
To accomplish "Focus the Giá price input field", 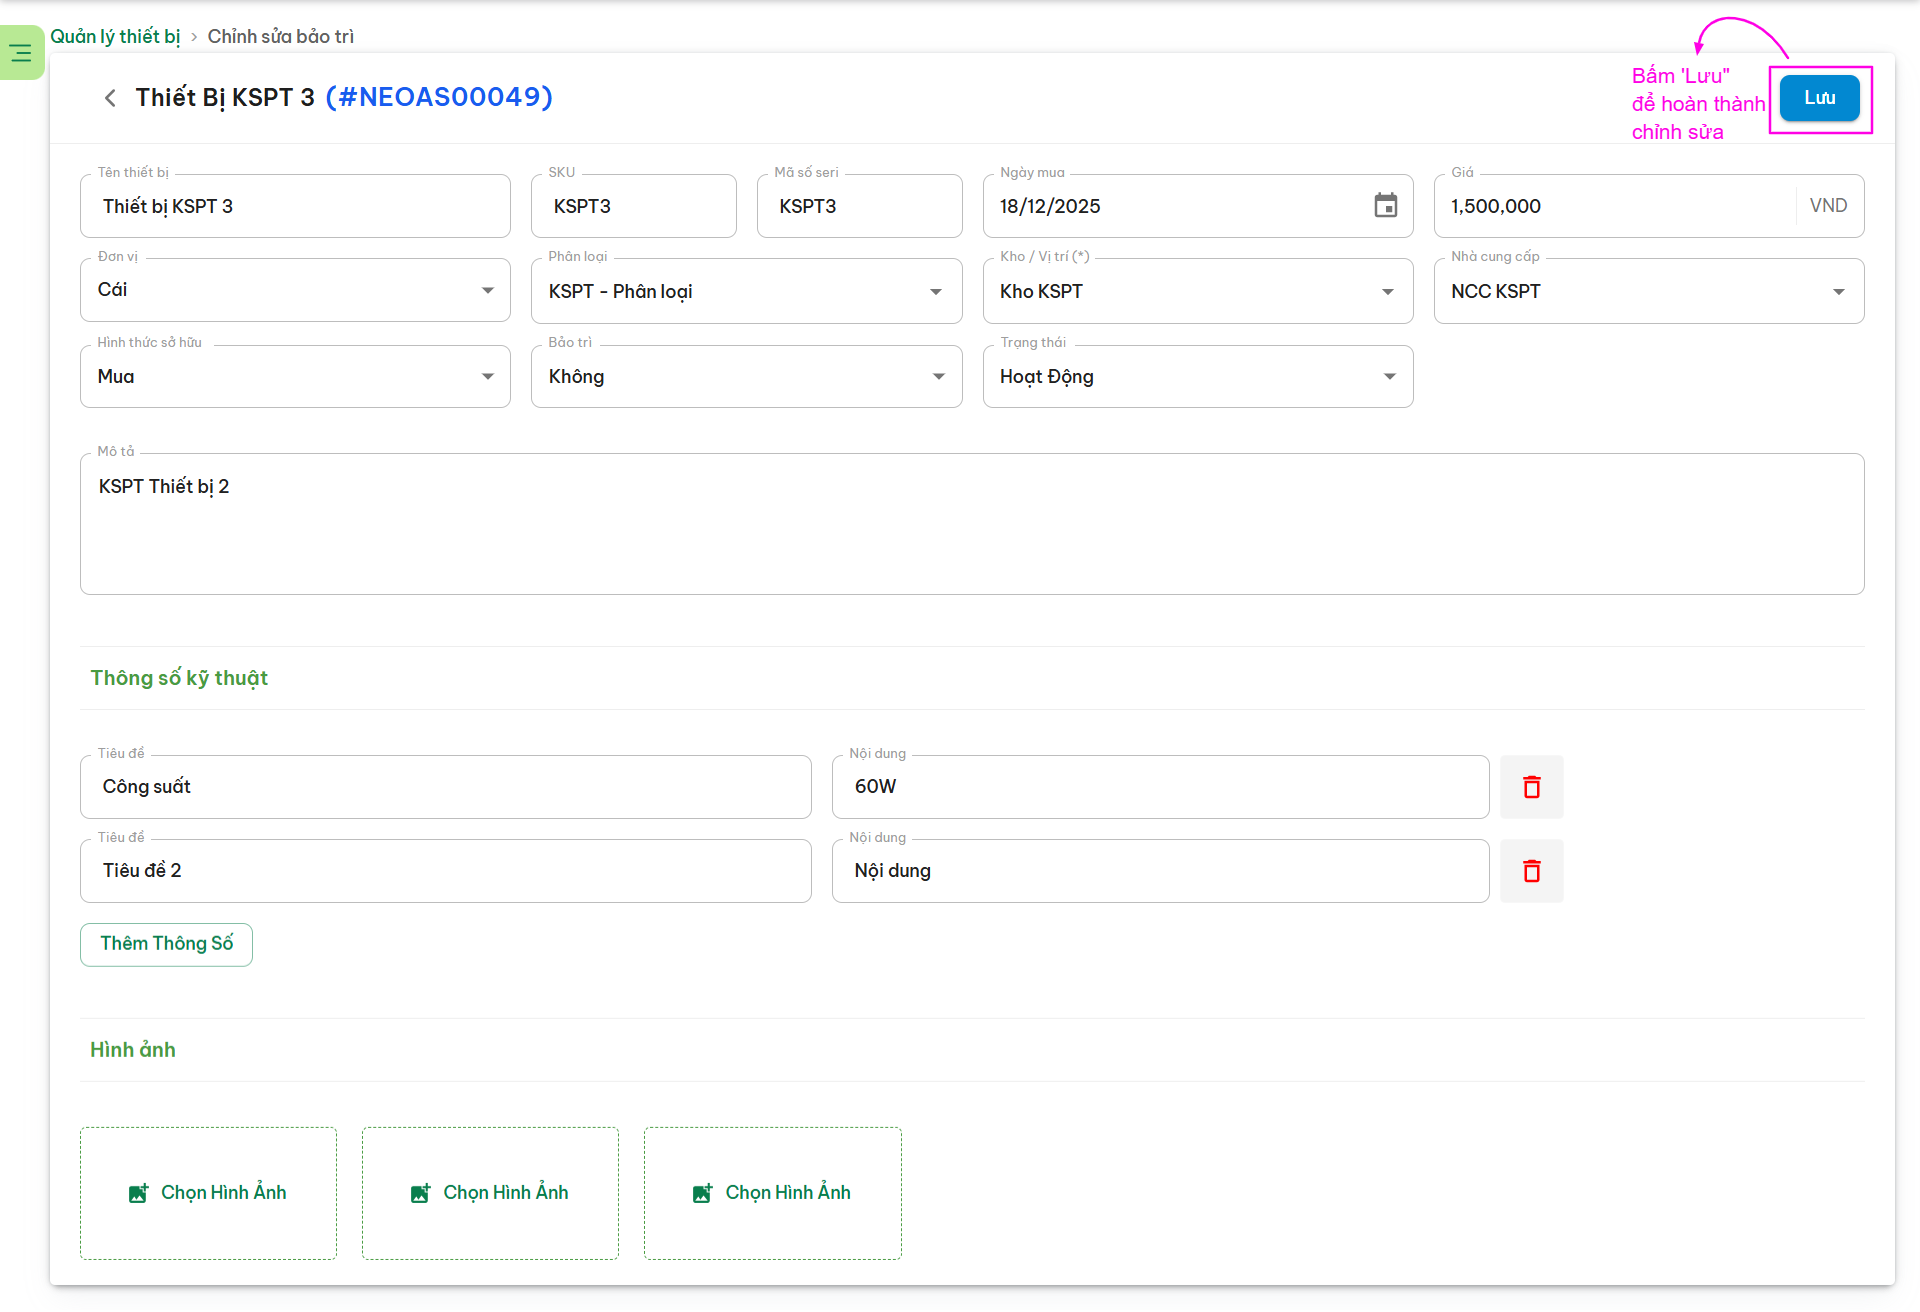I will (x=1615, y=207).
